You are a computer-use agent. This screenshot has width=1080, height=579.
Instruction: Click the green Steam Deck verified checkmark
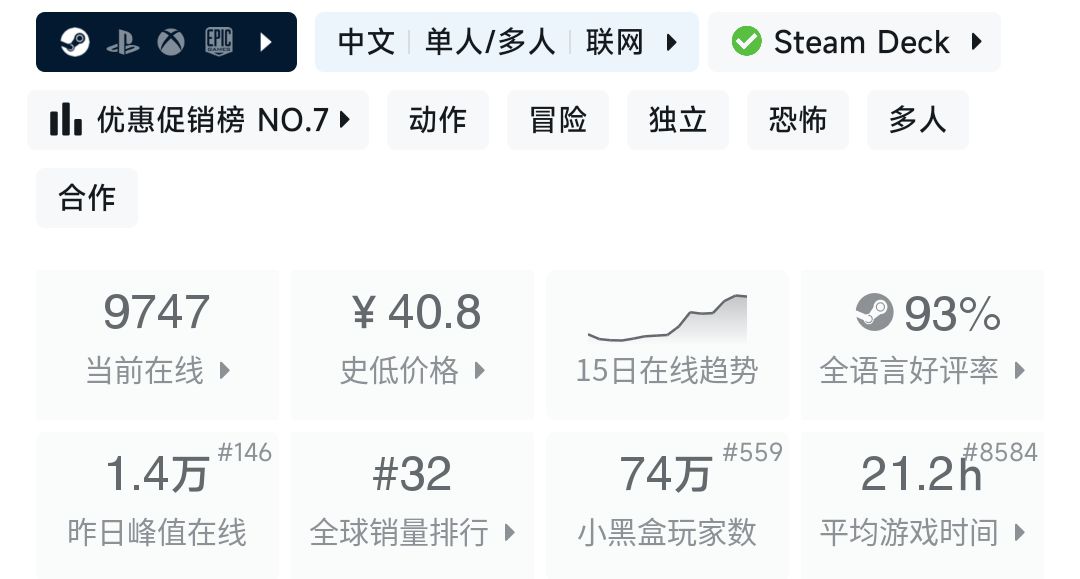click(746, 42)
